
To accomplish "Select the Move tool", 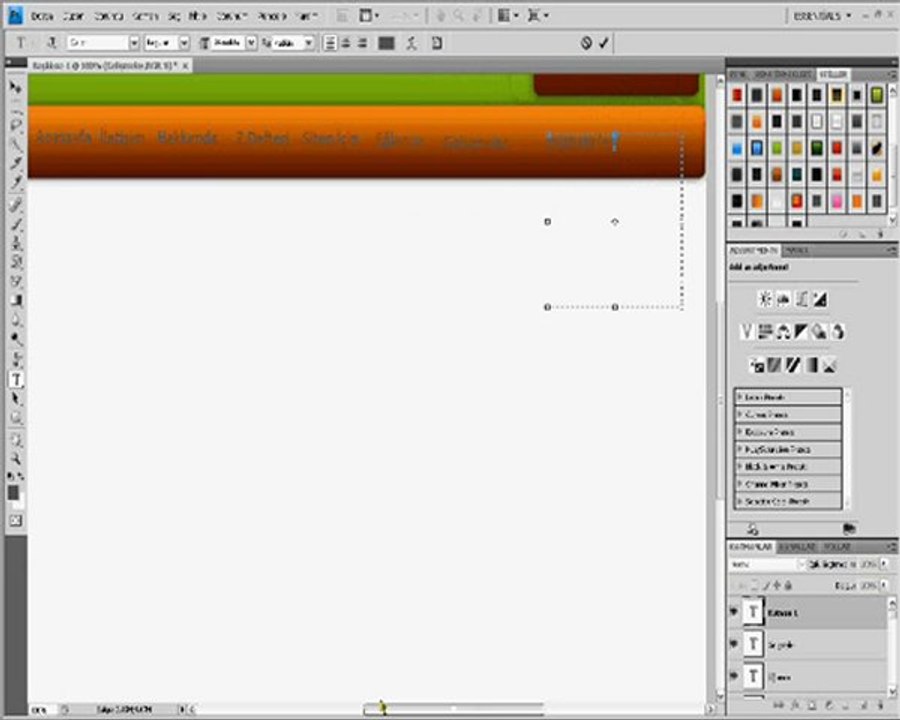I will click(15, 87).
